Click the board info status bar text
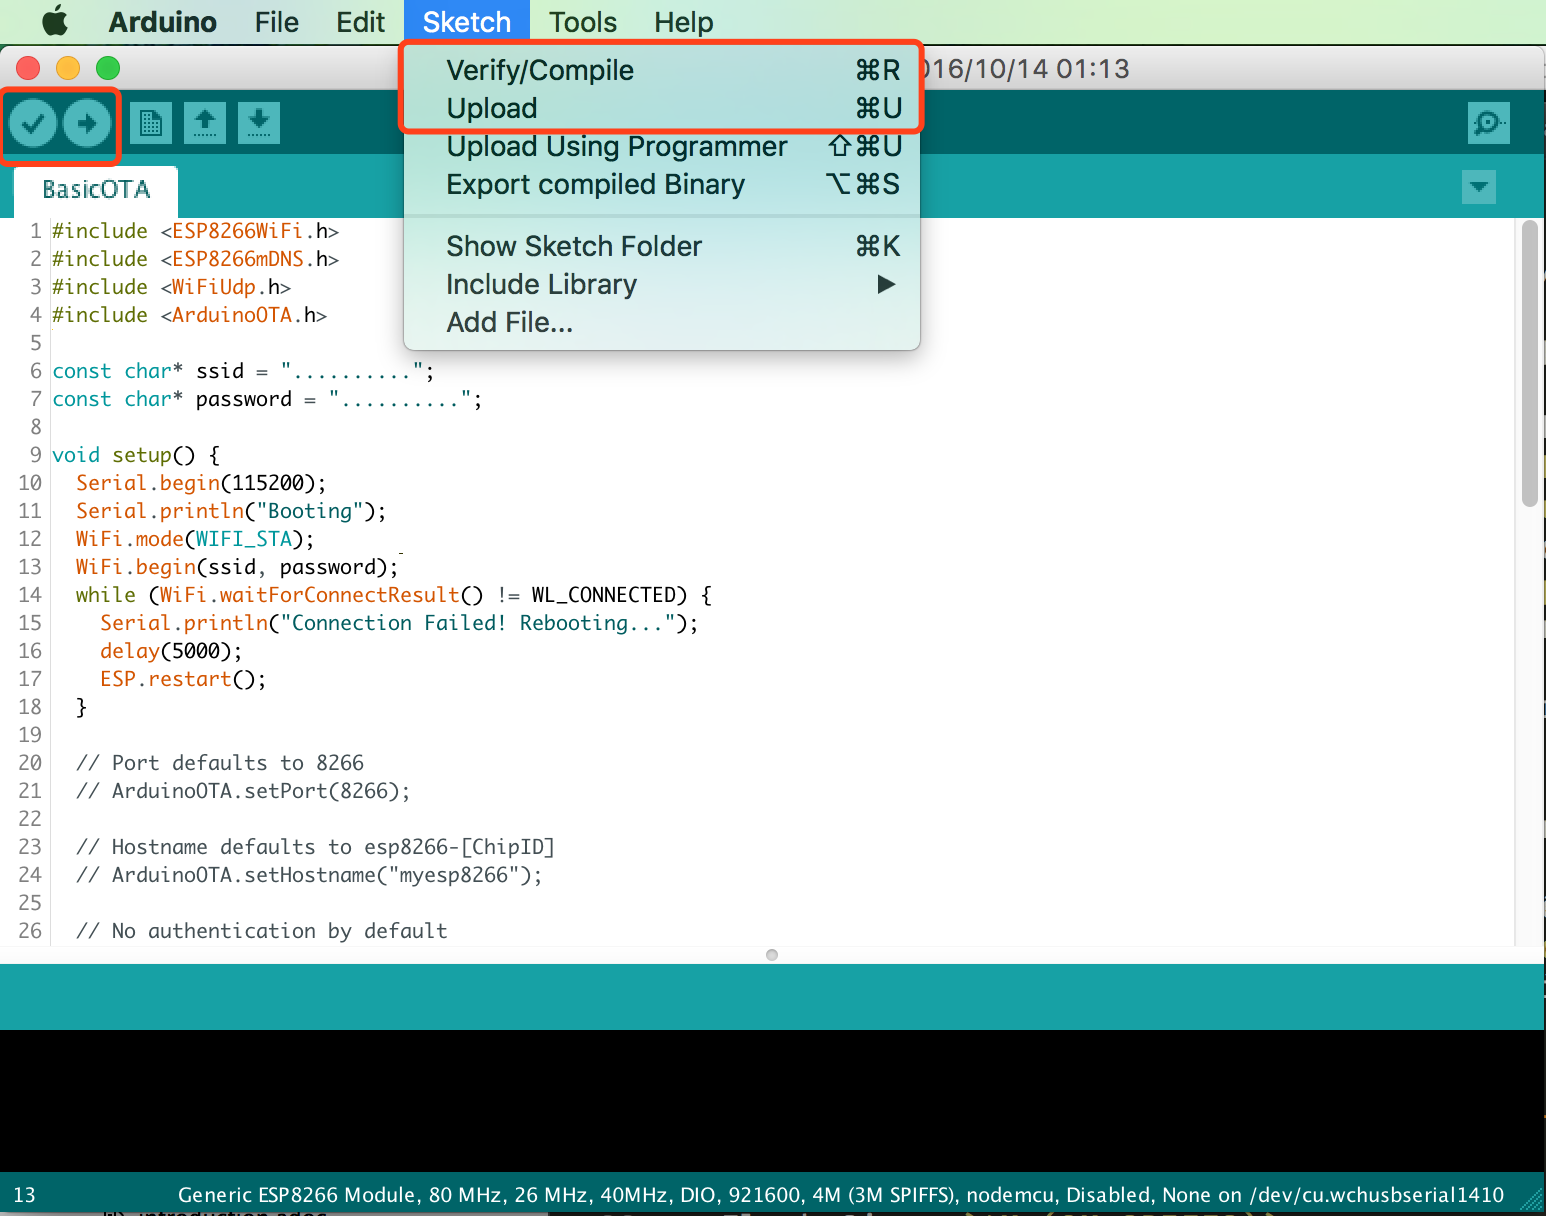Screen dimensions: 1546x1216 841,1195
